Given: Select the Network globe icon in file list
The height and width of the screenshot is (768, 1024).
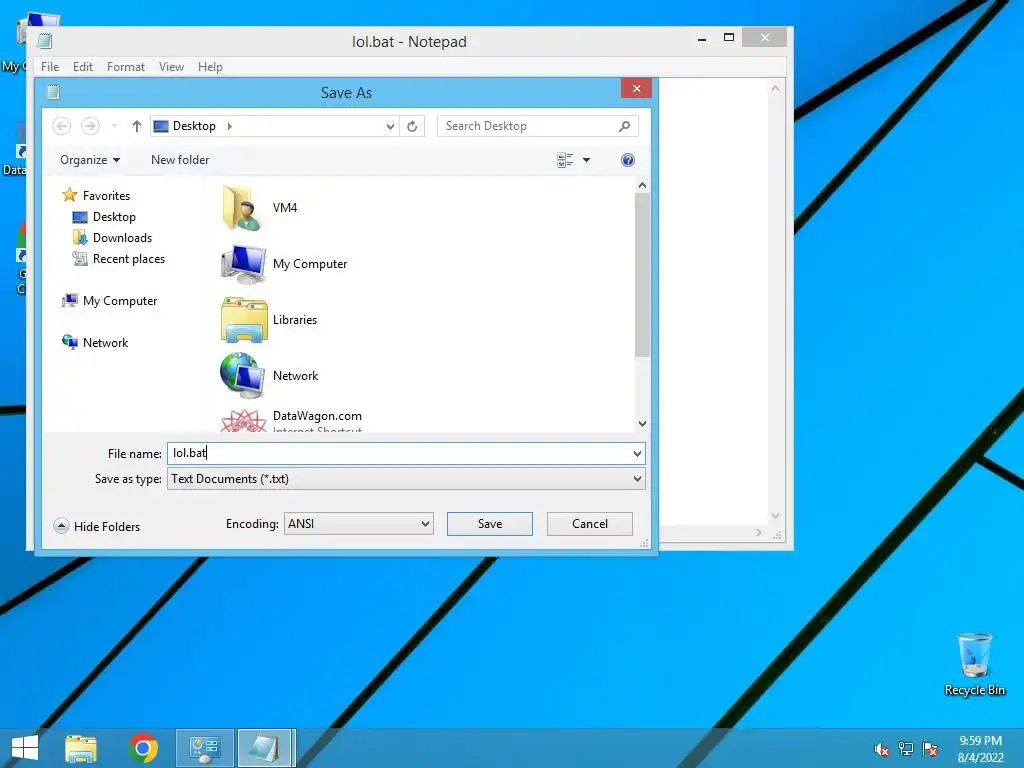Looking at the screenshot, I should click(x=242, y=376).
